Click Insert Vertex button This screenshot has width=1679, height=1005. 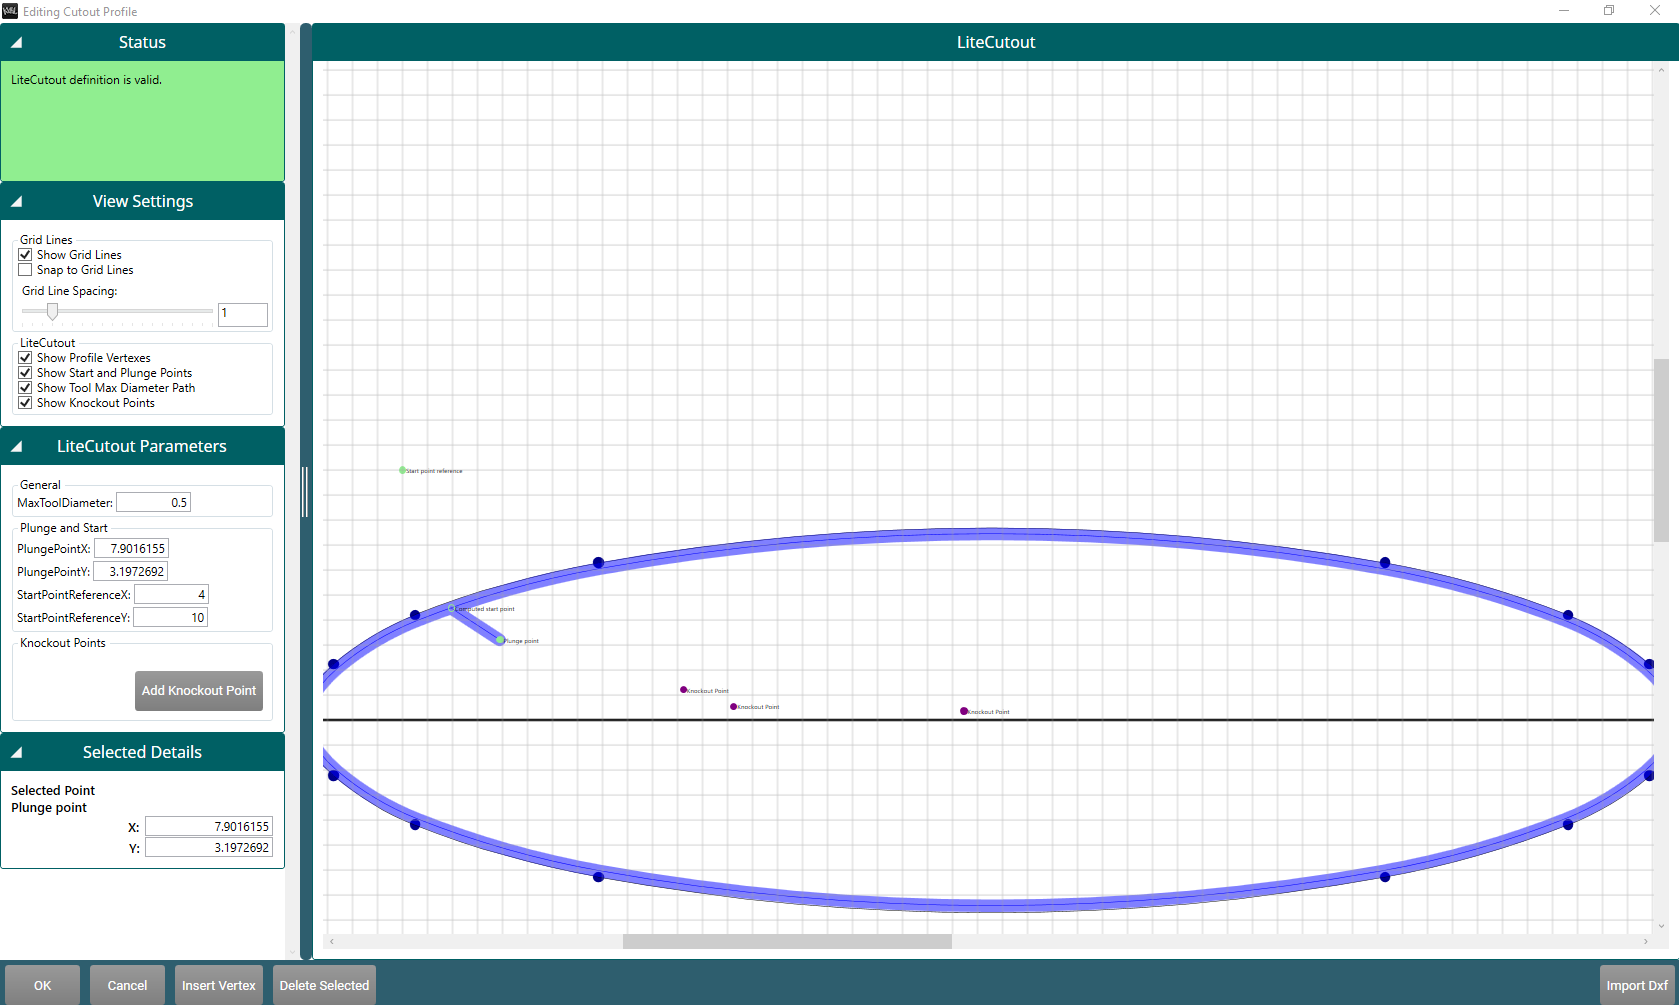[219, 985]
